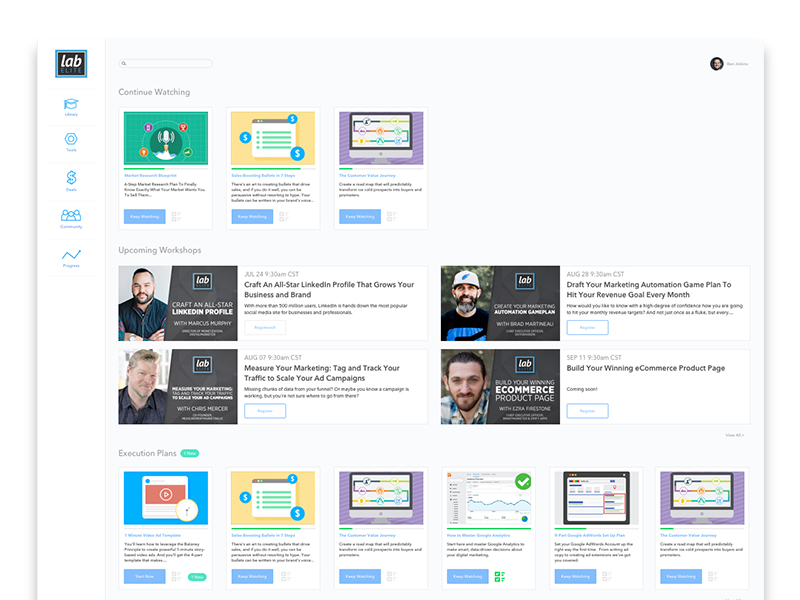Click 1 Minute Video Ad Template title
The width and height of the screenshot is (800, 600).
[153, 535]
